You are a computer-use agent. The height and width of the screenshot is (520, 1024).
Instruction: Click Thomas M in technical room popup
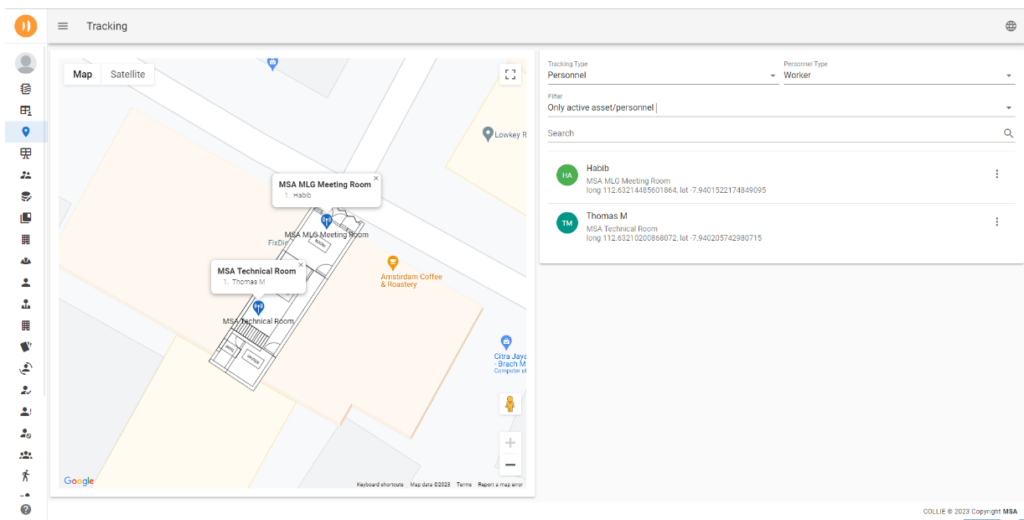click(248, 282)
